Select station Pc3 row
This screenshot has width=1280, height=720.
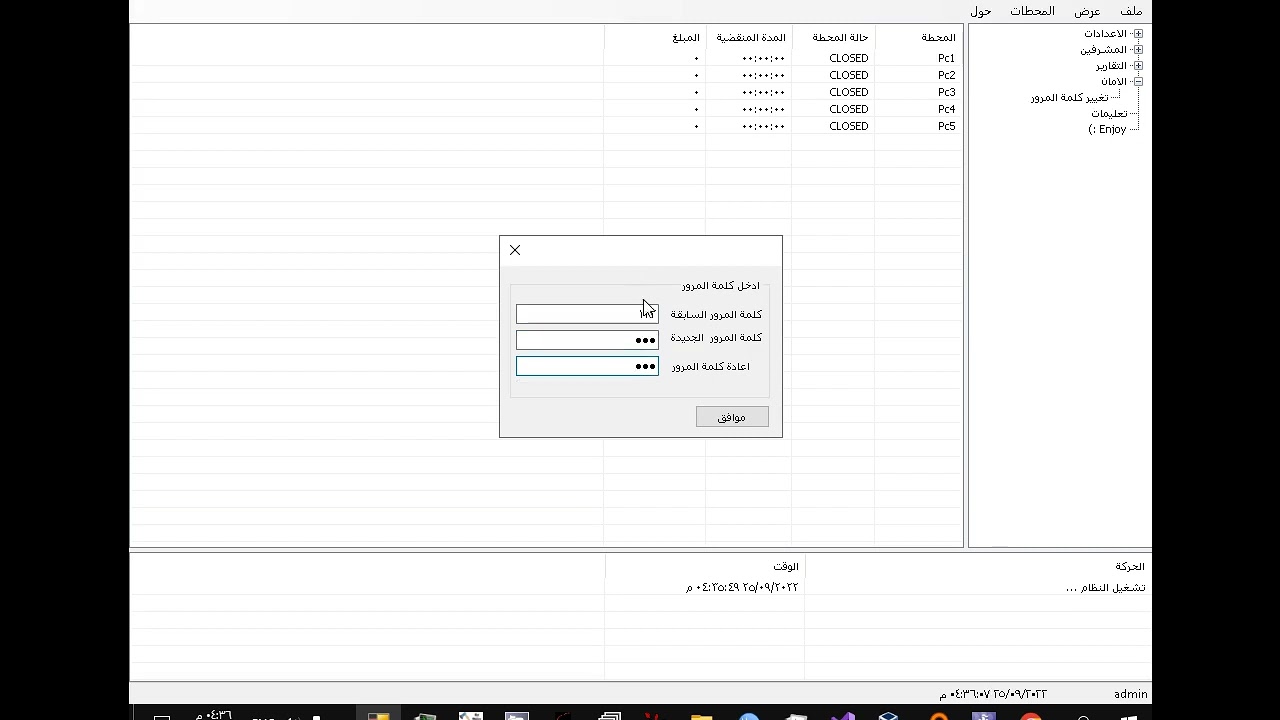[x=546, y=92]
